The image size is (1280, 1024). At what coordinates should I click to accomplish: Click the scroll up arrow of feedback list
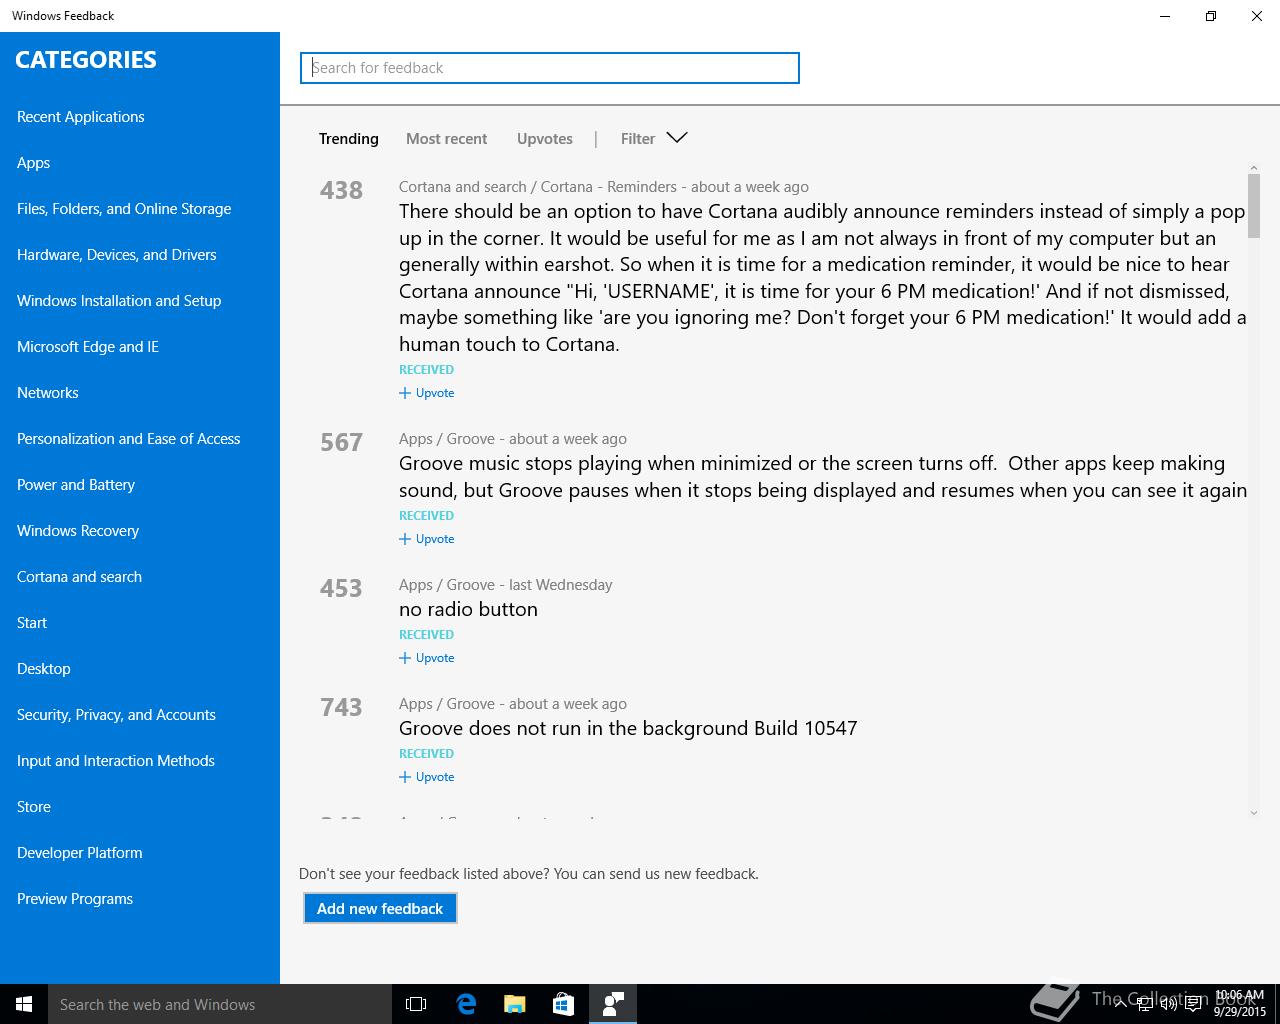coord(1254,169)
